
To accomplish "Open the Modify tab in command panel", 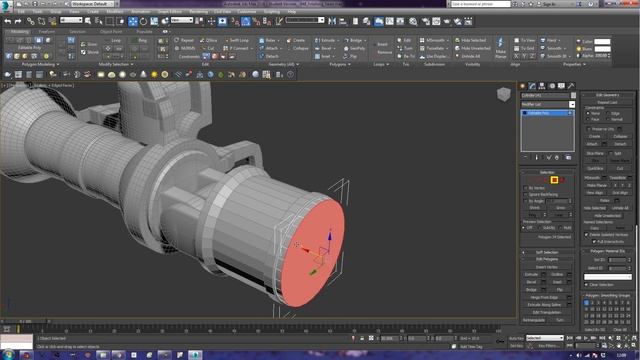I will pos(532,86).
